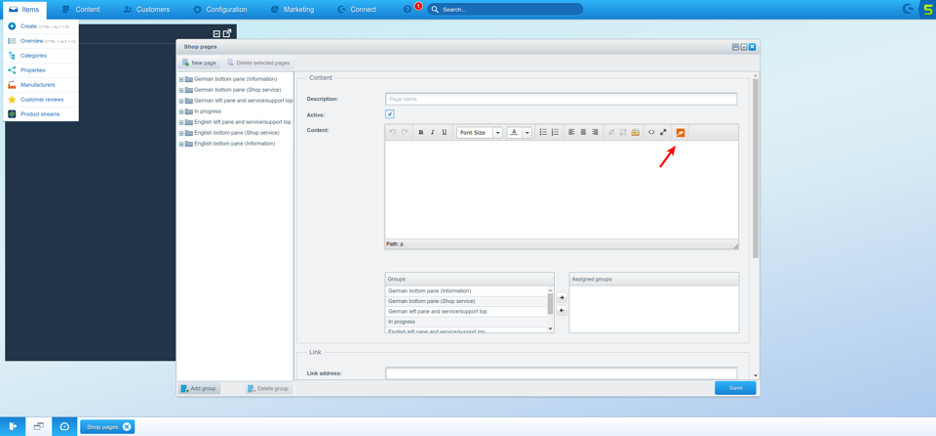This screenshot has width=936, height=436.
Task: Toggle fullscreen mode for the editor
Action: pyautogui.click(x=663, y=132)
